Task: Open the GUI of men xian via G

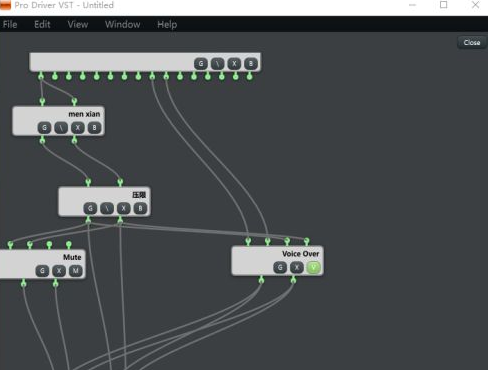Action: coord(44,128)
